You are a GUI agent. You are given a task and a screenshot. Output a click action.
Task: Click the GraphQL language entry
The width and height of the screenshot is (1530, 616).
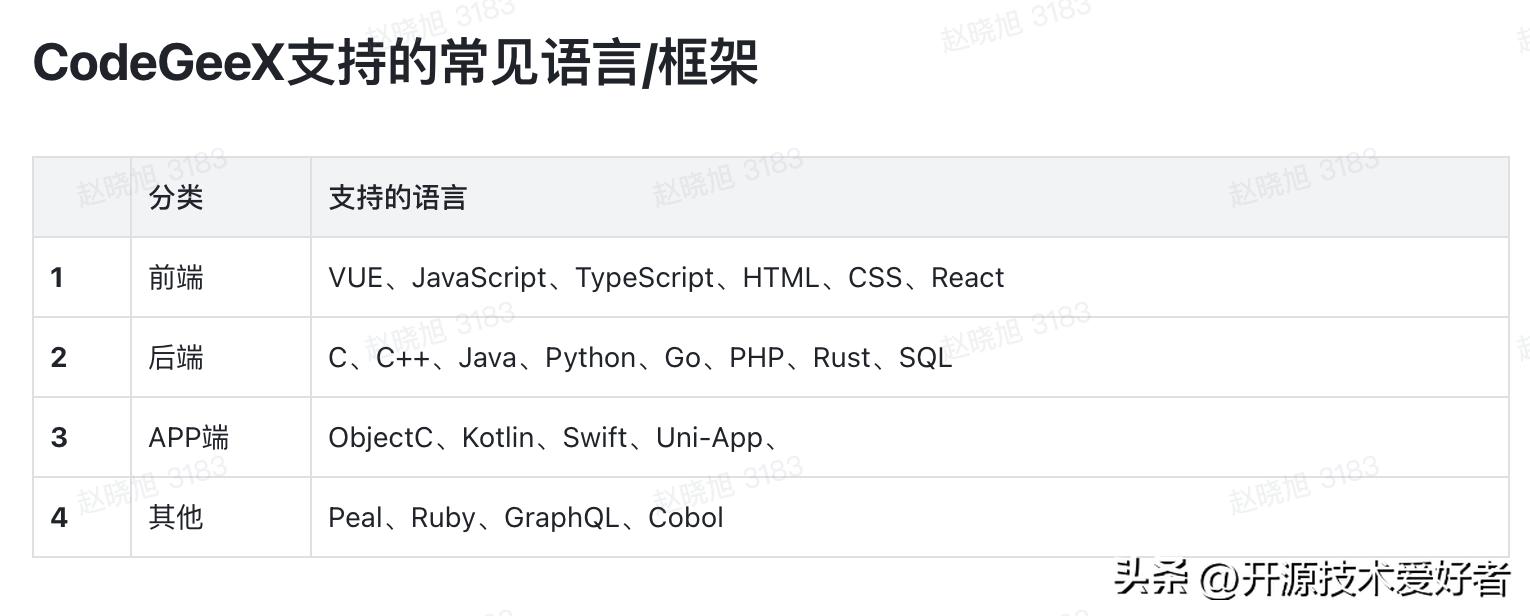coord(560,517)
